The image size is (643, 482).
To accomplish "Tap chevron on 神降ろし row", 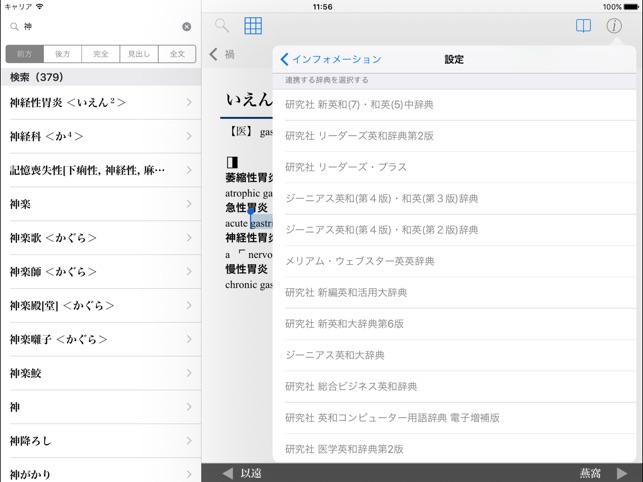I will point(189,441).
